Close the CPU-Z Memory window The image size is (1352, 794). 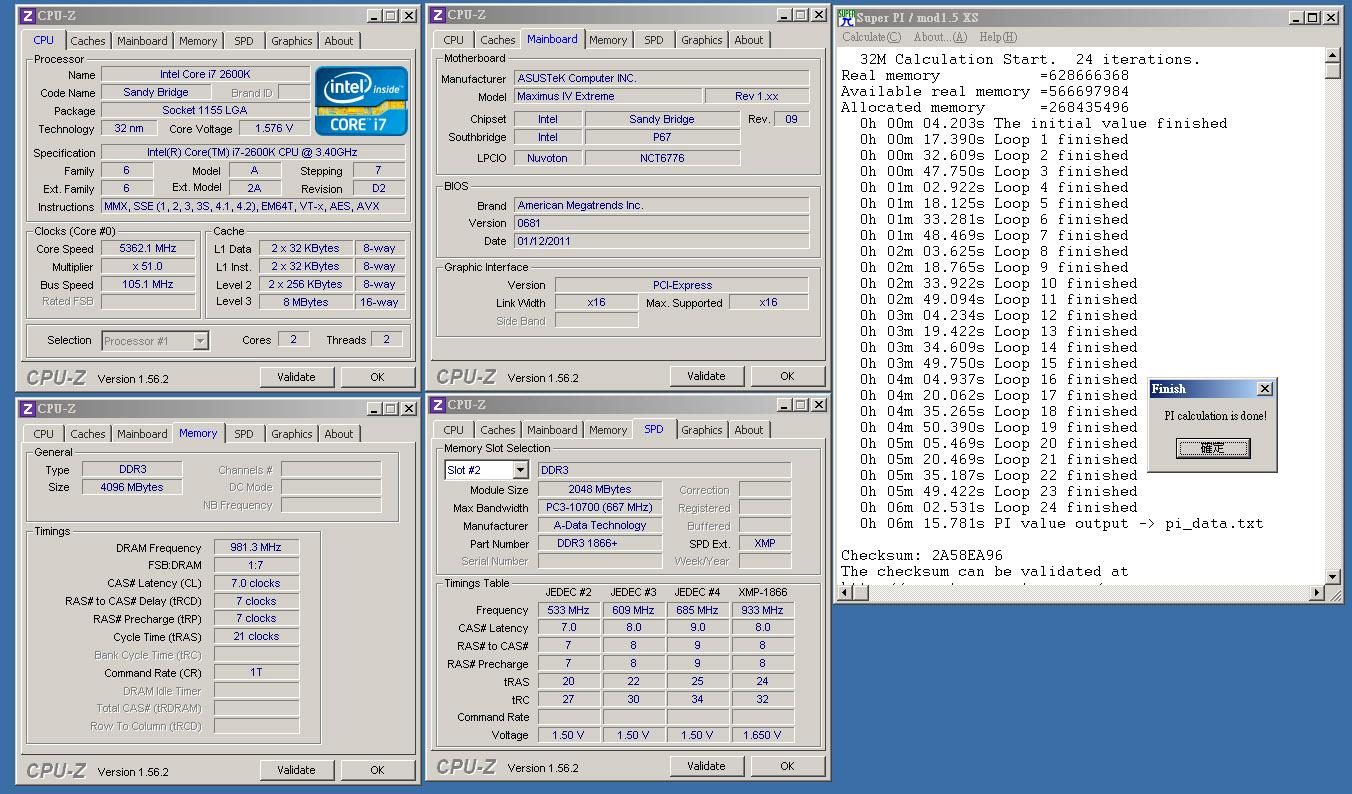point(408,409)
